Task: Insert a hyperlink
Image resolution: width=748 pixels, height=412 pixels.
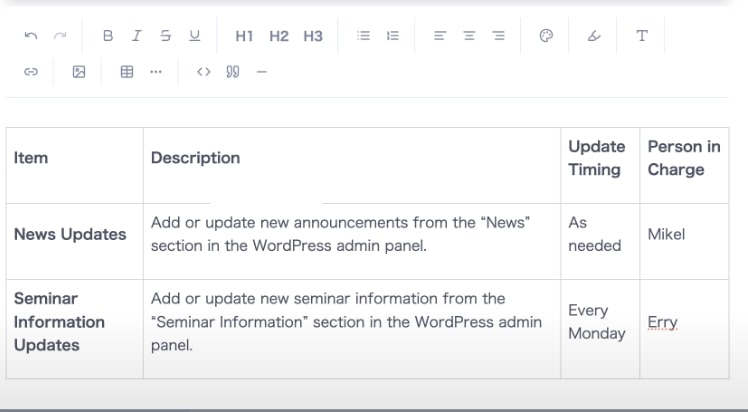Action: (31, 72)
